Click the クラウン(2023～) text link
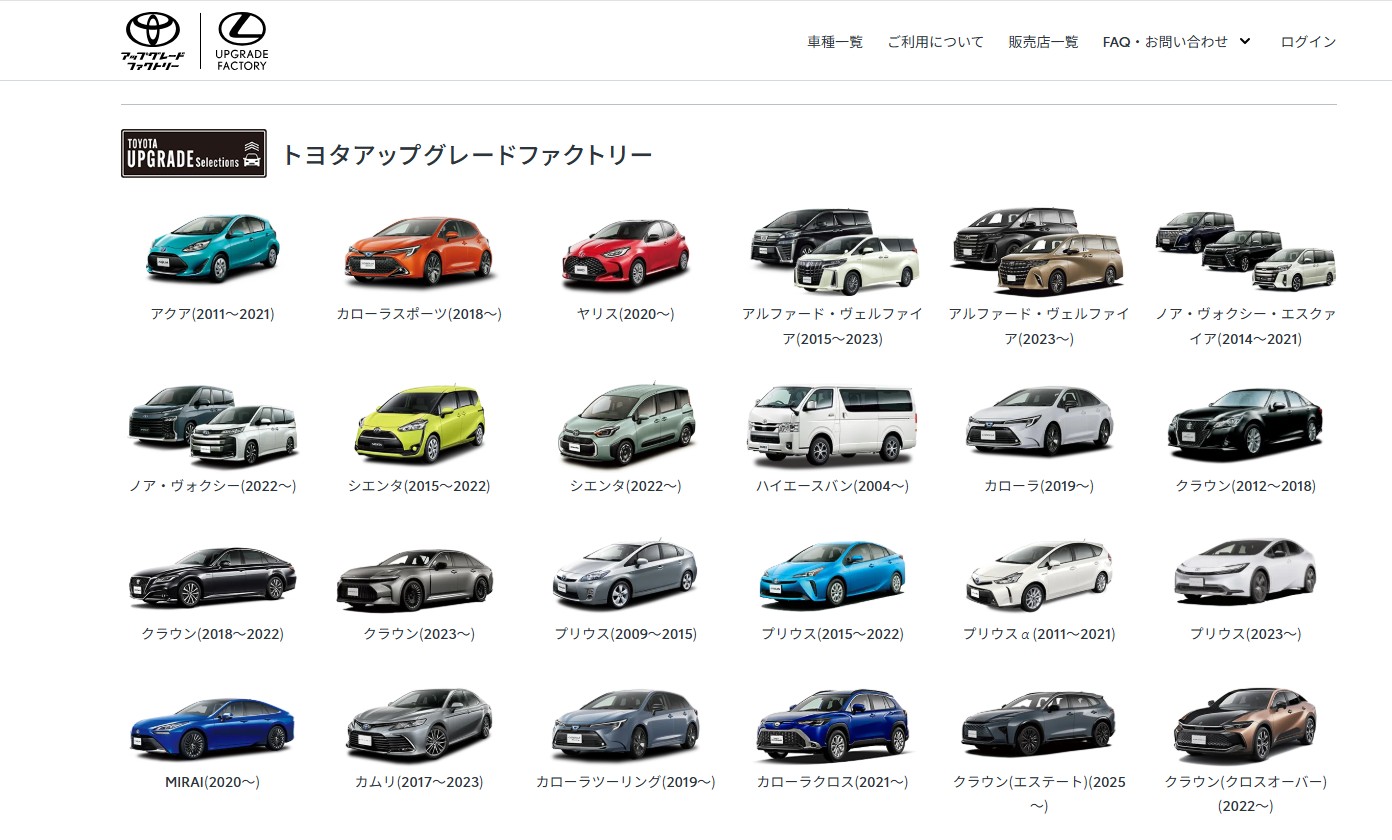1392x840 pixels. click(419, 634)
